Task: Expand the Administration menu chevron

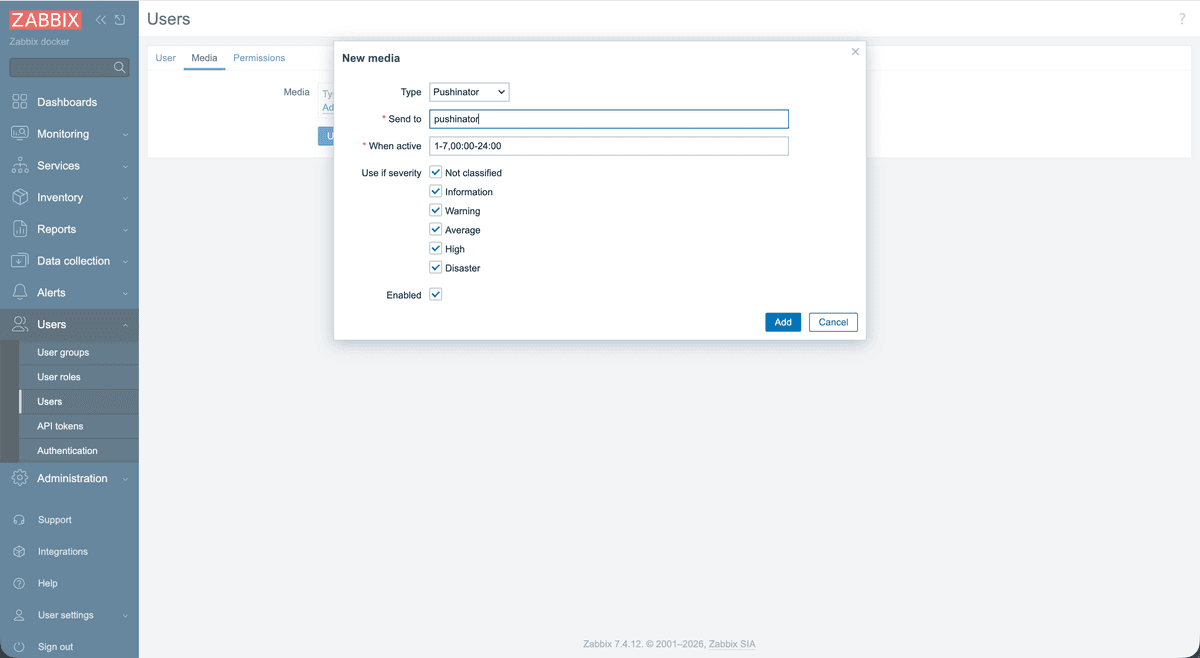Action: [125, 479]
